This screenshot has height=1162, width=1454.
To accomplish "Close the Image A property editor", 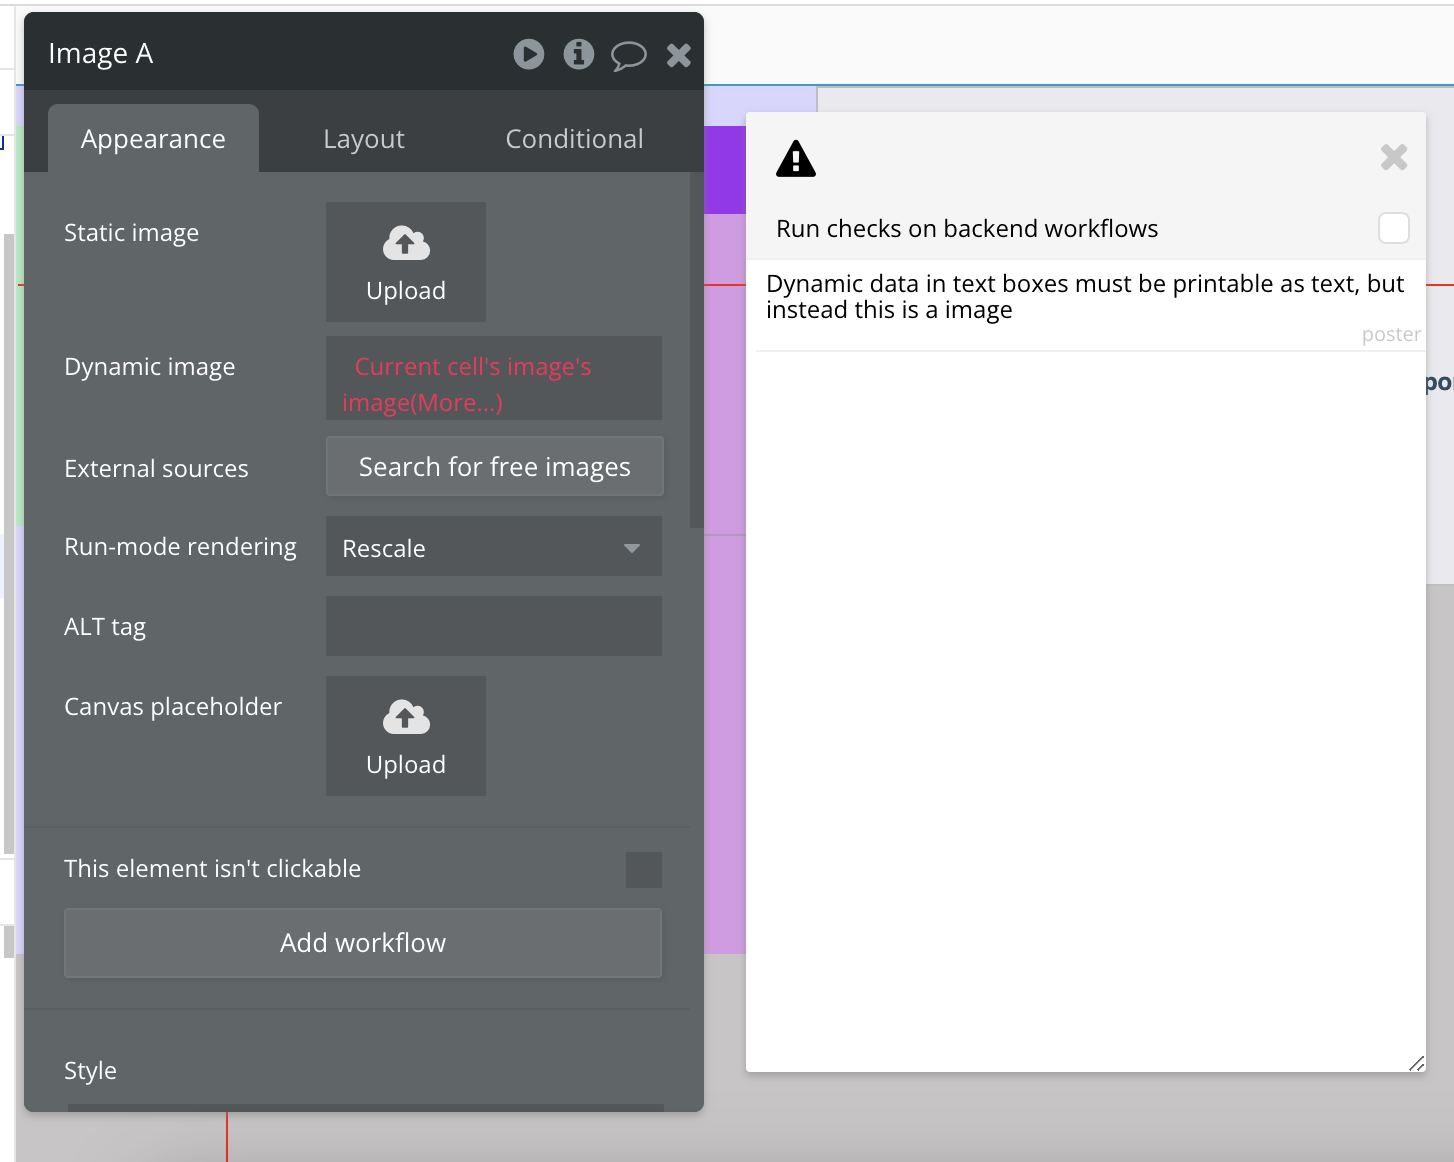I will pos(679,55).
